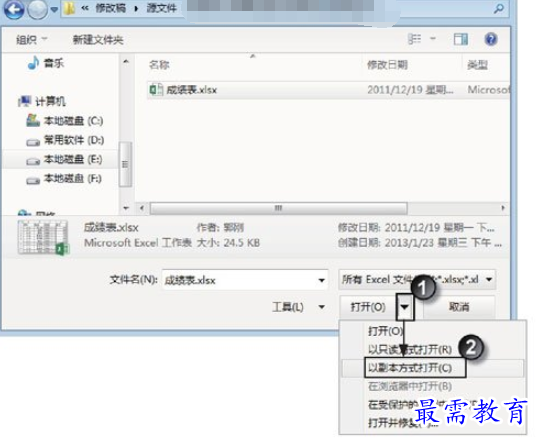Image resolution: width=536 pixels, height=443 pixels.
Task: Click the file list scroll left arrow
Action: point(142,208)
